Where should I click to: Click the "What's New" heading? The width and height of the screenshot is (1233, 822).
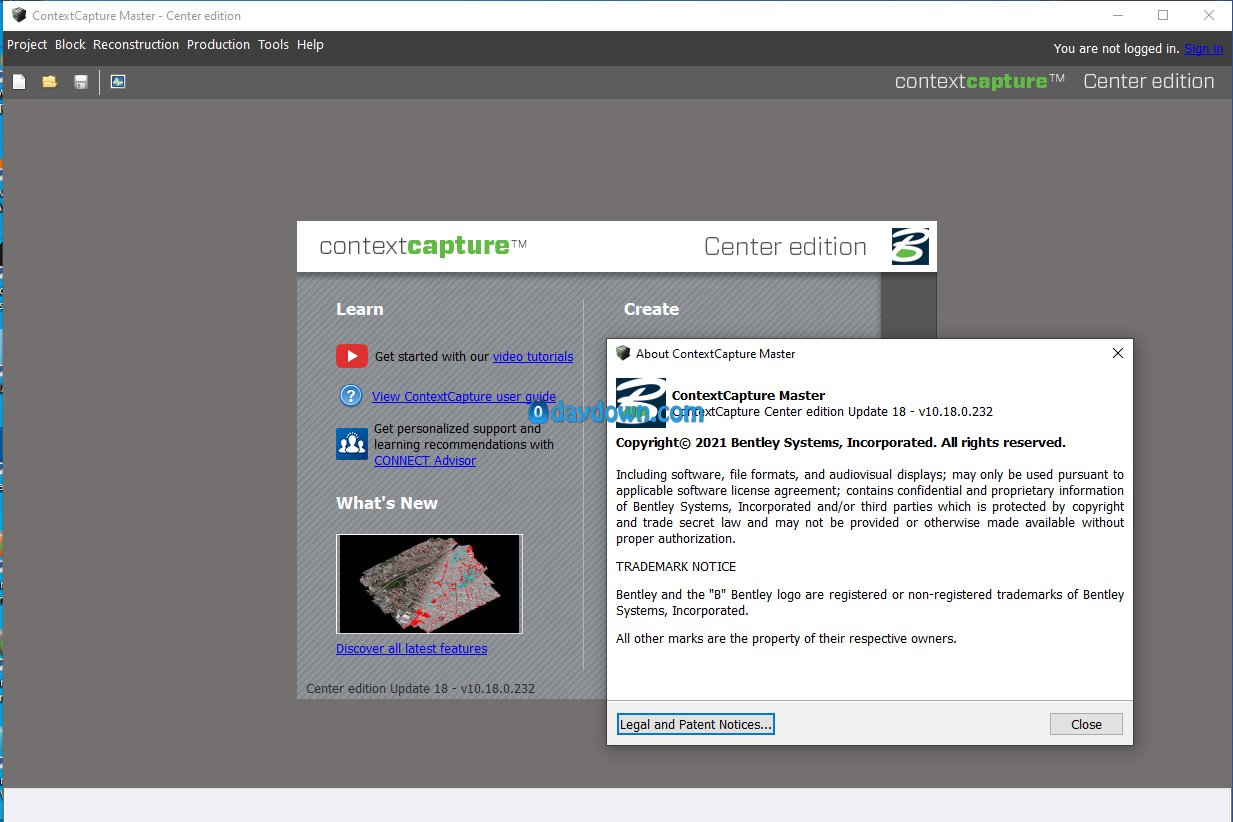(387, 504)
